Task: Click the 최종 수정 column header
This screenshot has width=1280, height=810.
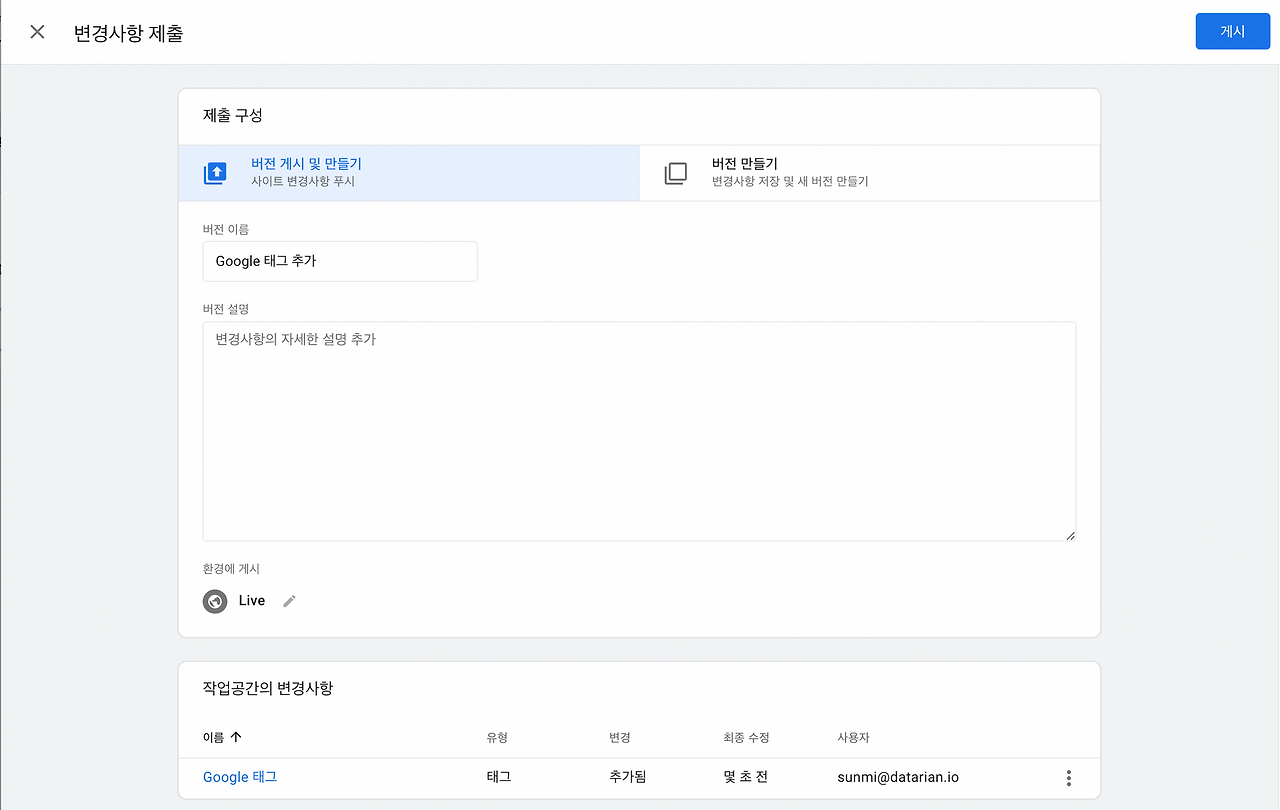Action: pyautogui.click(x=746, y=737)
